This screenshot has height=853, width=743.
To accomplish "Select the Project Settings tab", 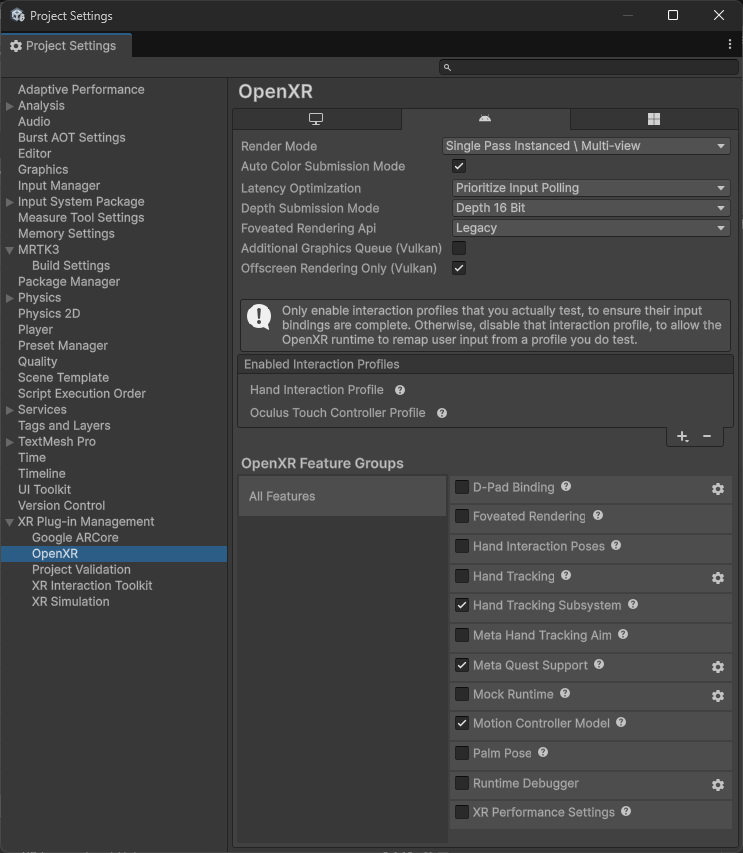I will [66, 45].
